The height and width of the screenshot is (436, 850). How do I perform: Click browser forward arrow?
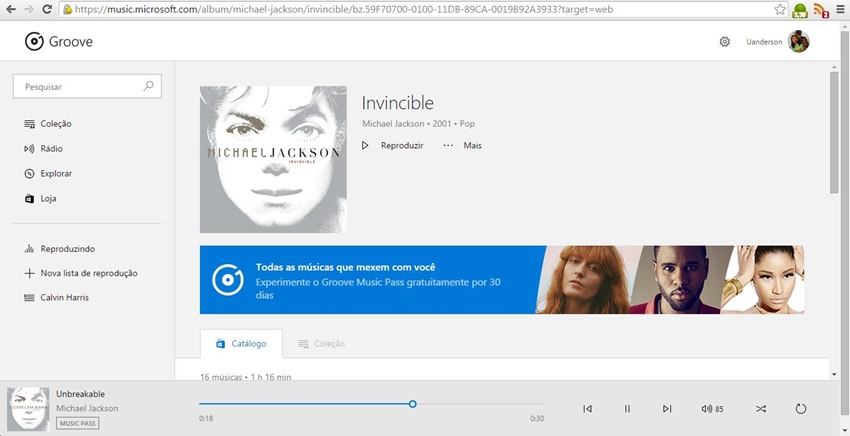coord(29,9)
